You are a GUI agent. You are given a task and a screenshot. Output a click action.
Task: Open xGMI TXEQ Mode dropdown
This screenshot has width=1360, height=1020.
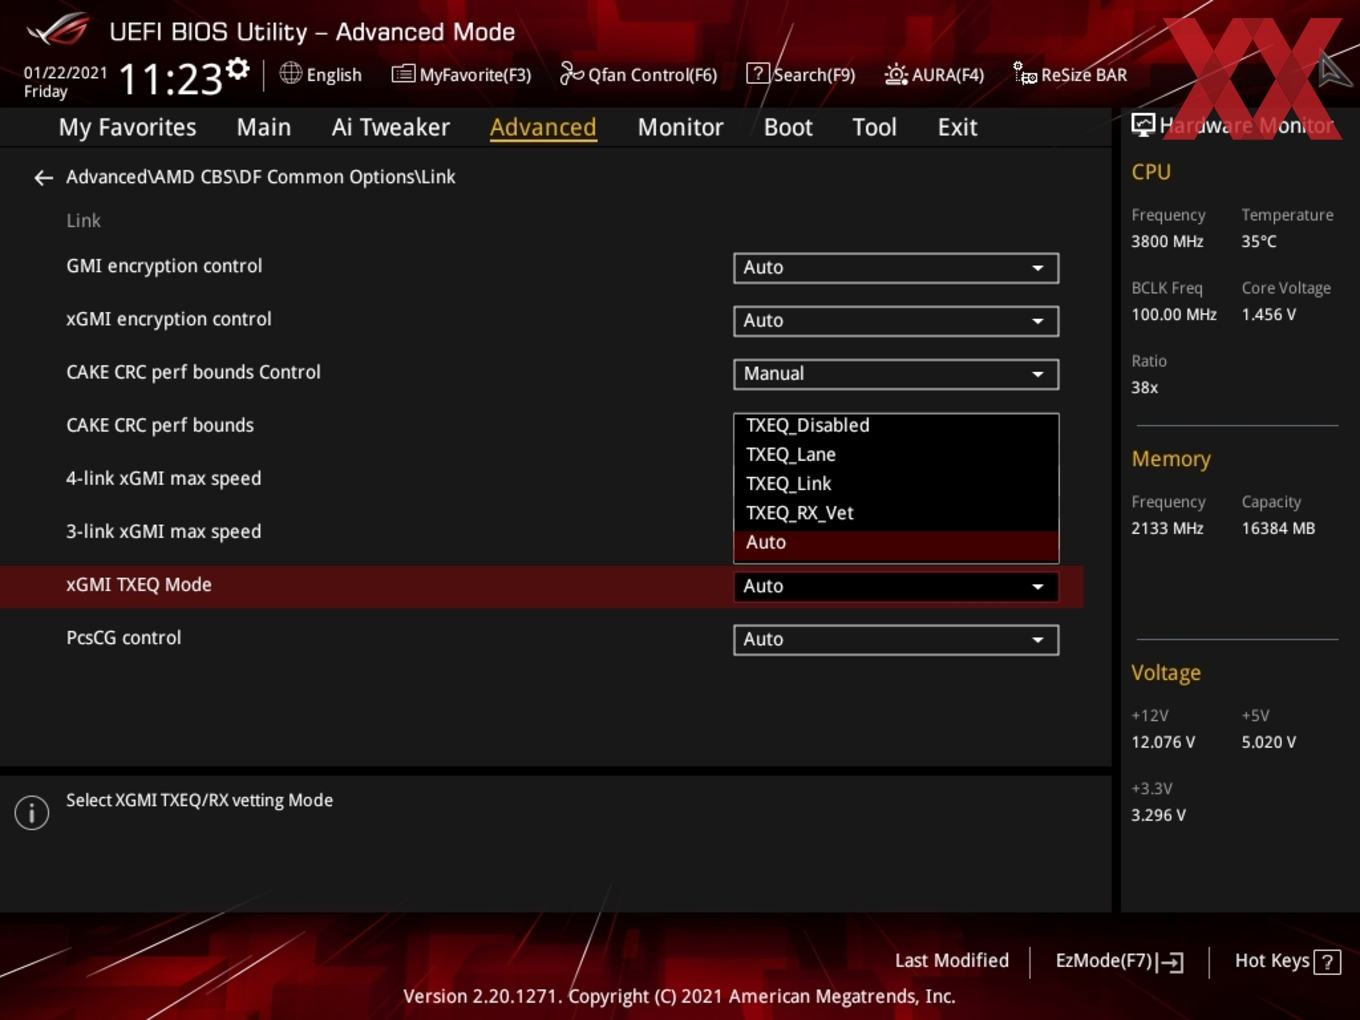(896, 587)
